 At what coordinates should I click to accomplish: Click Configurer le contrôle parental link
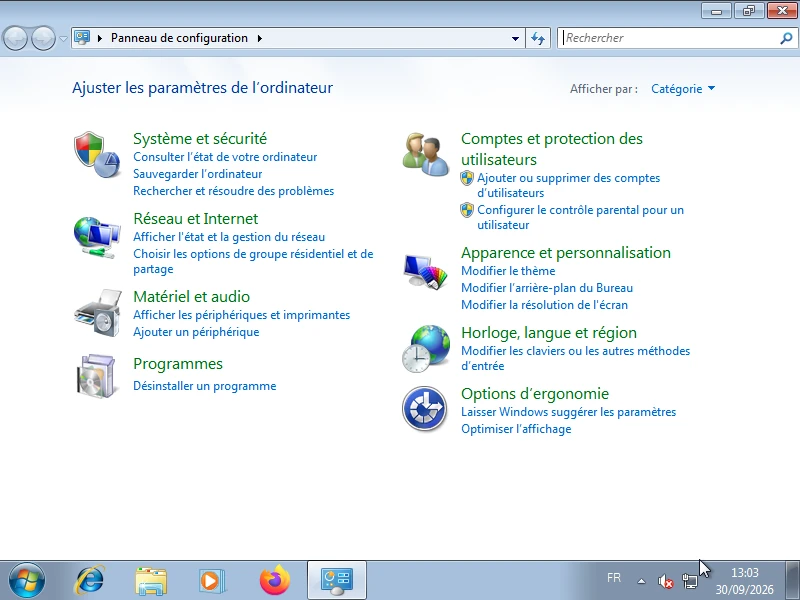pos(580,217)
